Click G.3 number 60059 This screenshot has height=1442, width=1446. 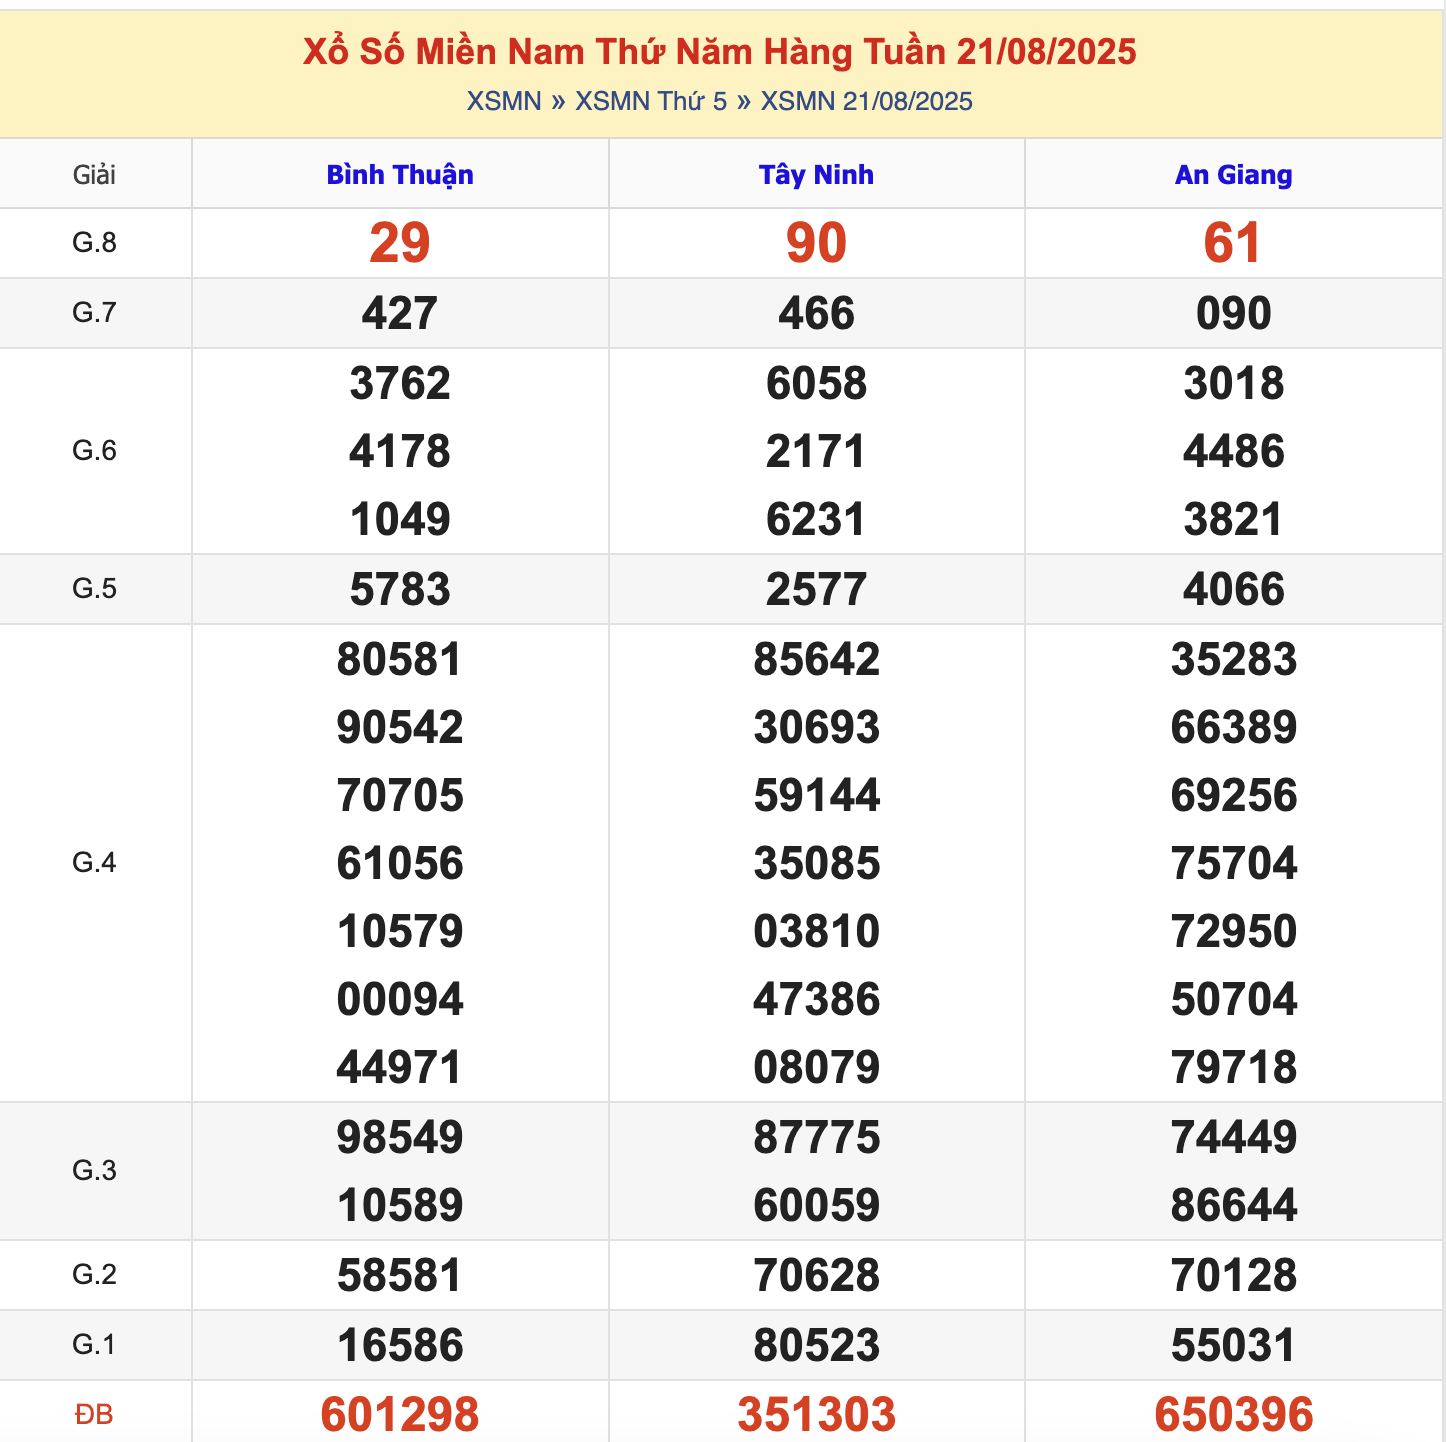[x=816, y=1205]
